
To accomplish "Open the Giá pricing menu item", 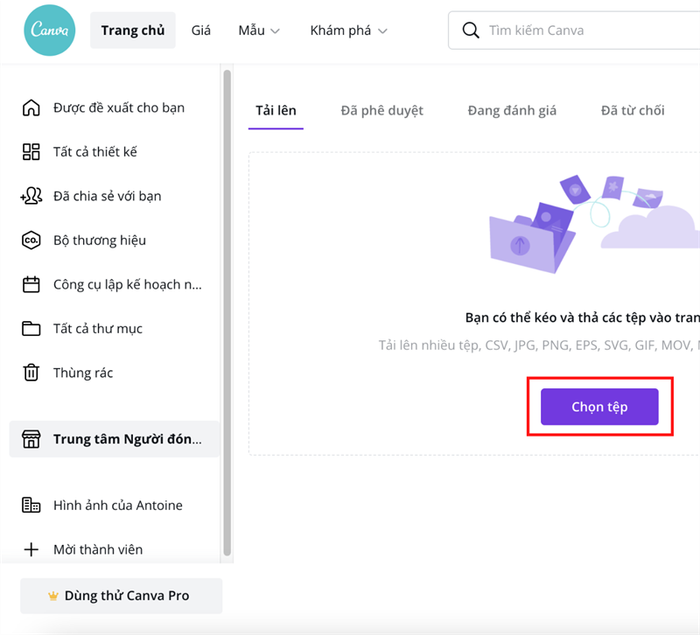I will (201, 30).
